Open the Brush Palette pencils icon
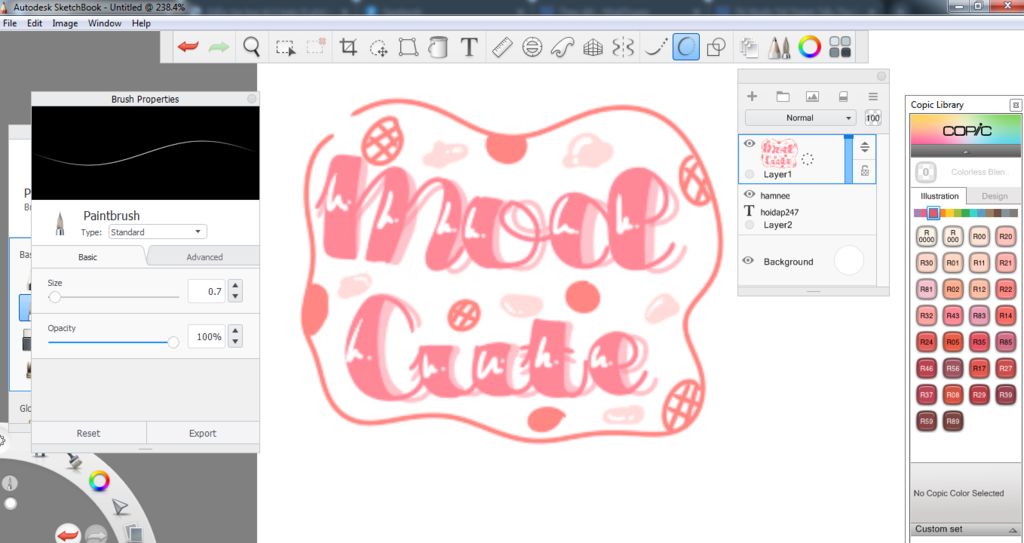Viewport: 1024px width, 543px height. pyautogui.click(x=778, y=47)
